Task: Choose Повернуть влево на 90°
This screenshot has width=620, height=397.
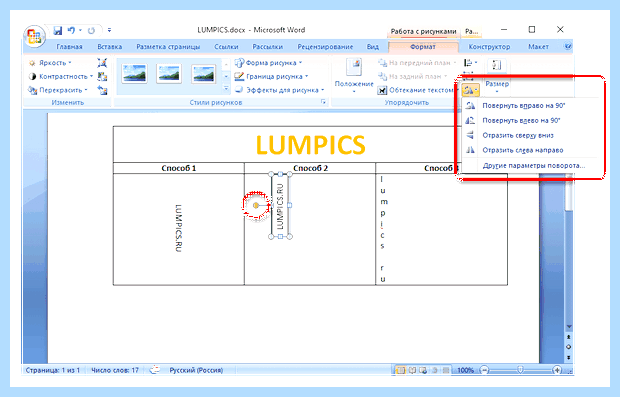Action: tap(530, 121)
